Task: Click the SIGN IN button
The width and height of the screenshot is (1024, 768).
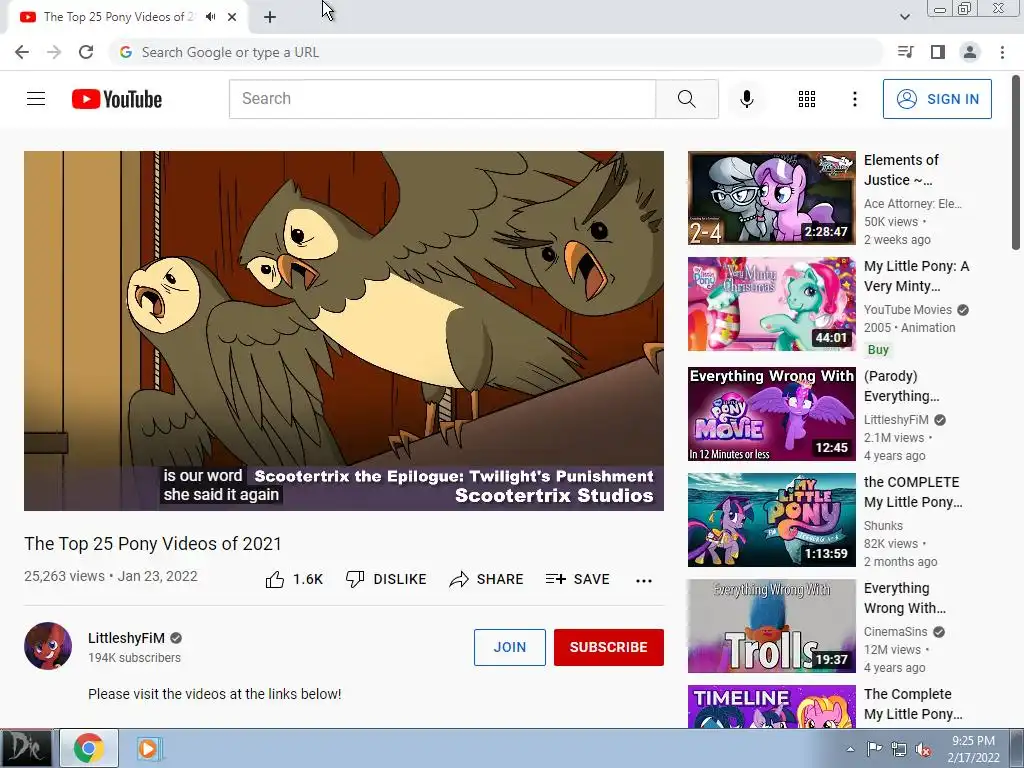Action: point(937,99)
